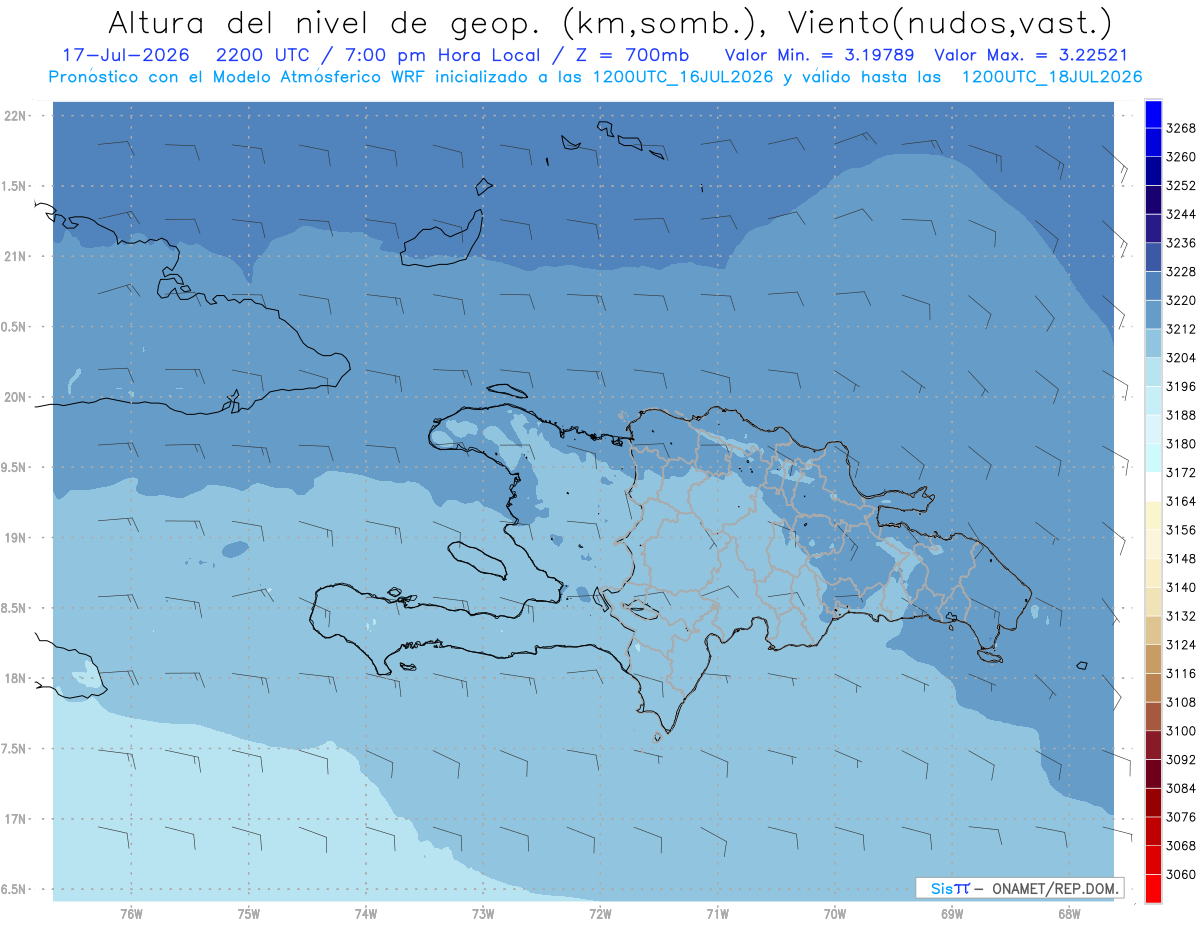Click the '3076' legend value
1200x927 pixels.
click(x=1181, y=817)
